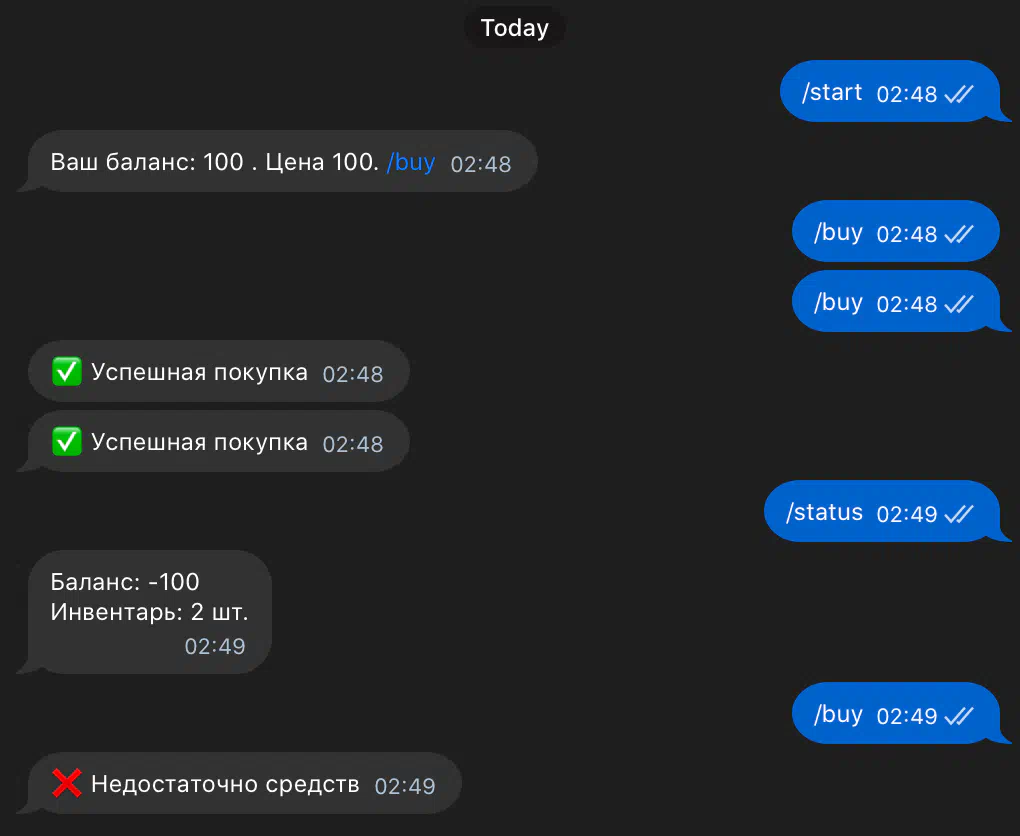1020x836 pixels.
Task: Click the double check mark on /status message
Action: (959, 514)
